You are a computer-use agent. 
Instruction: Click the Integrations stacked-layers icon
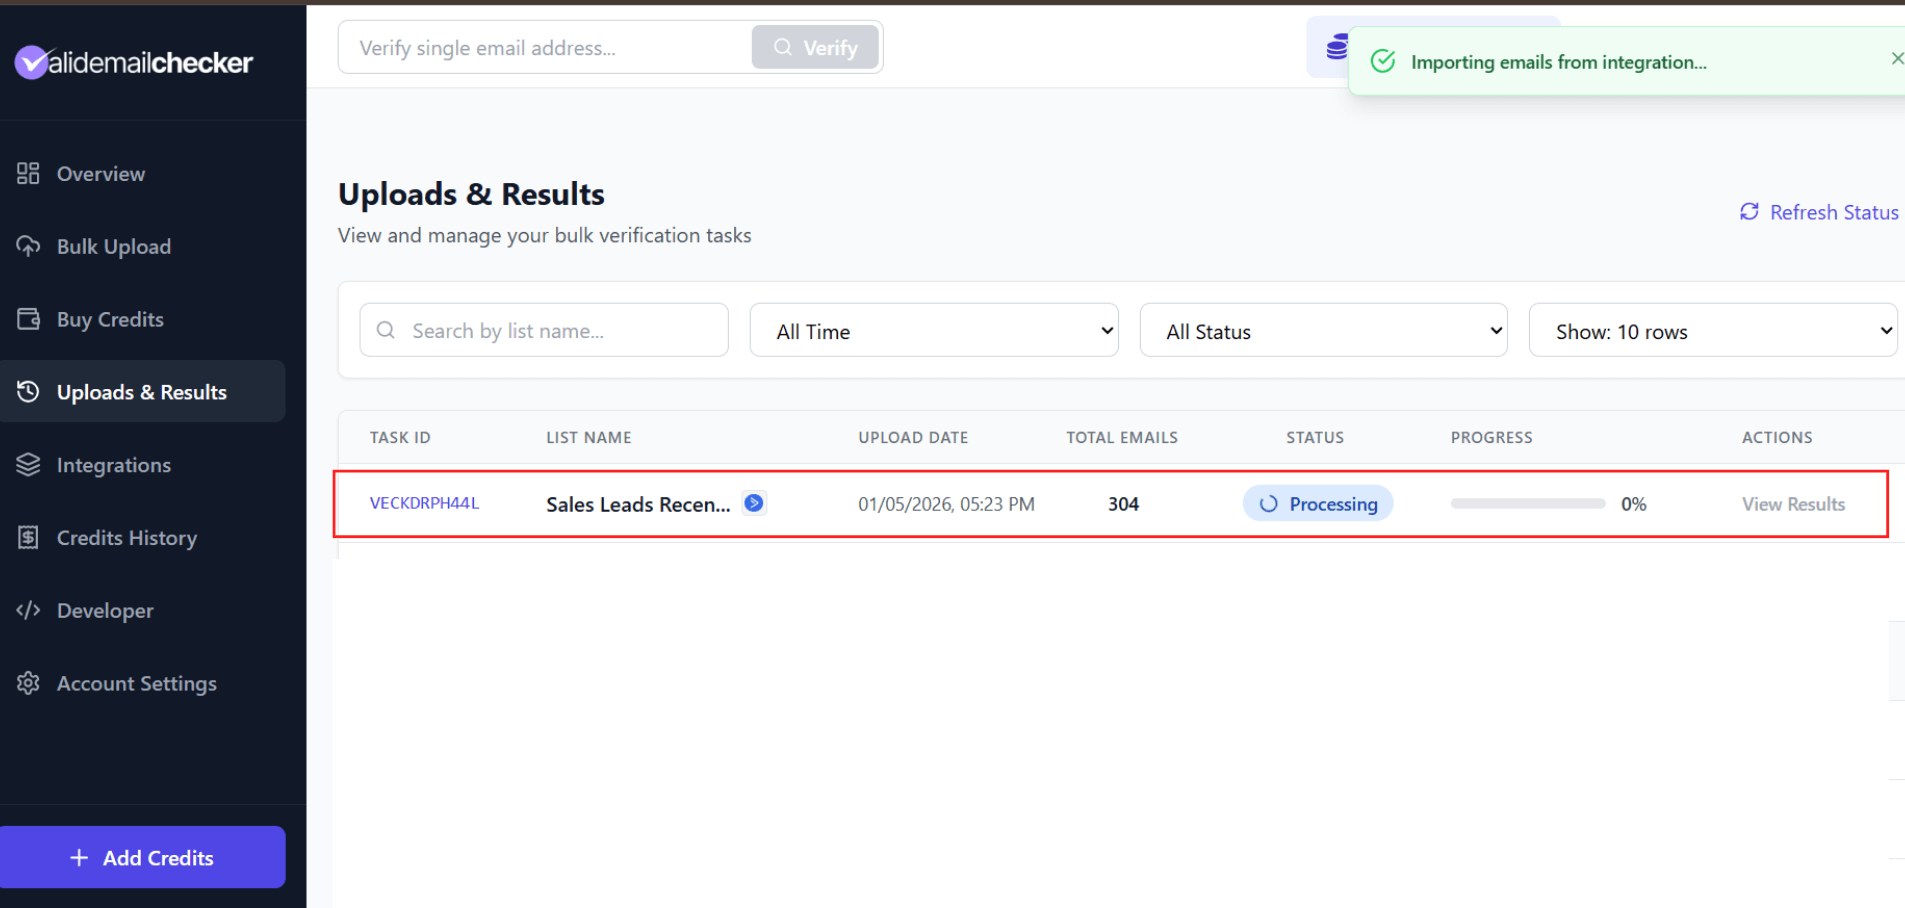click(x=28, y=464)
